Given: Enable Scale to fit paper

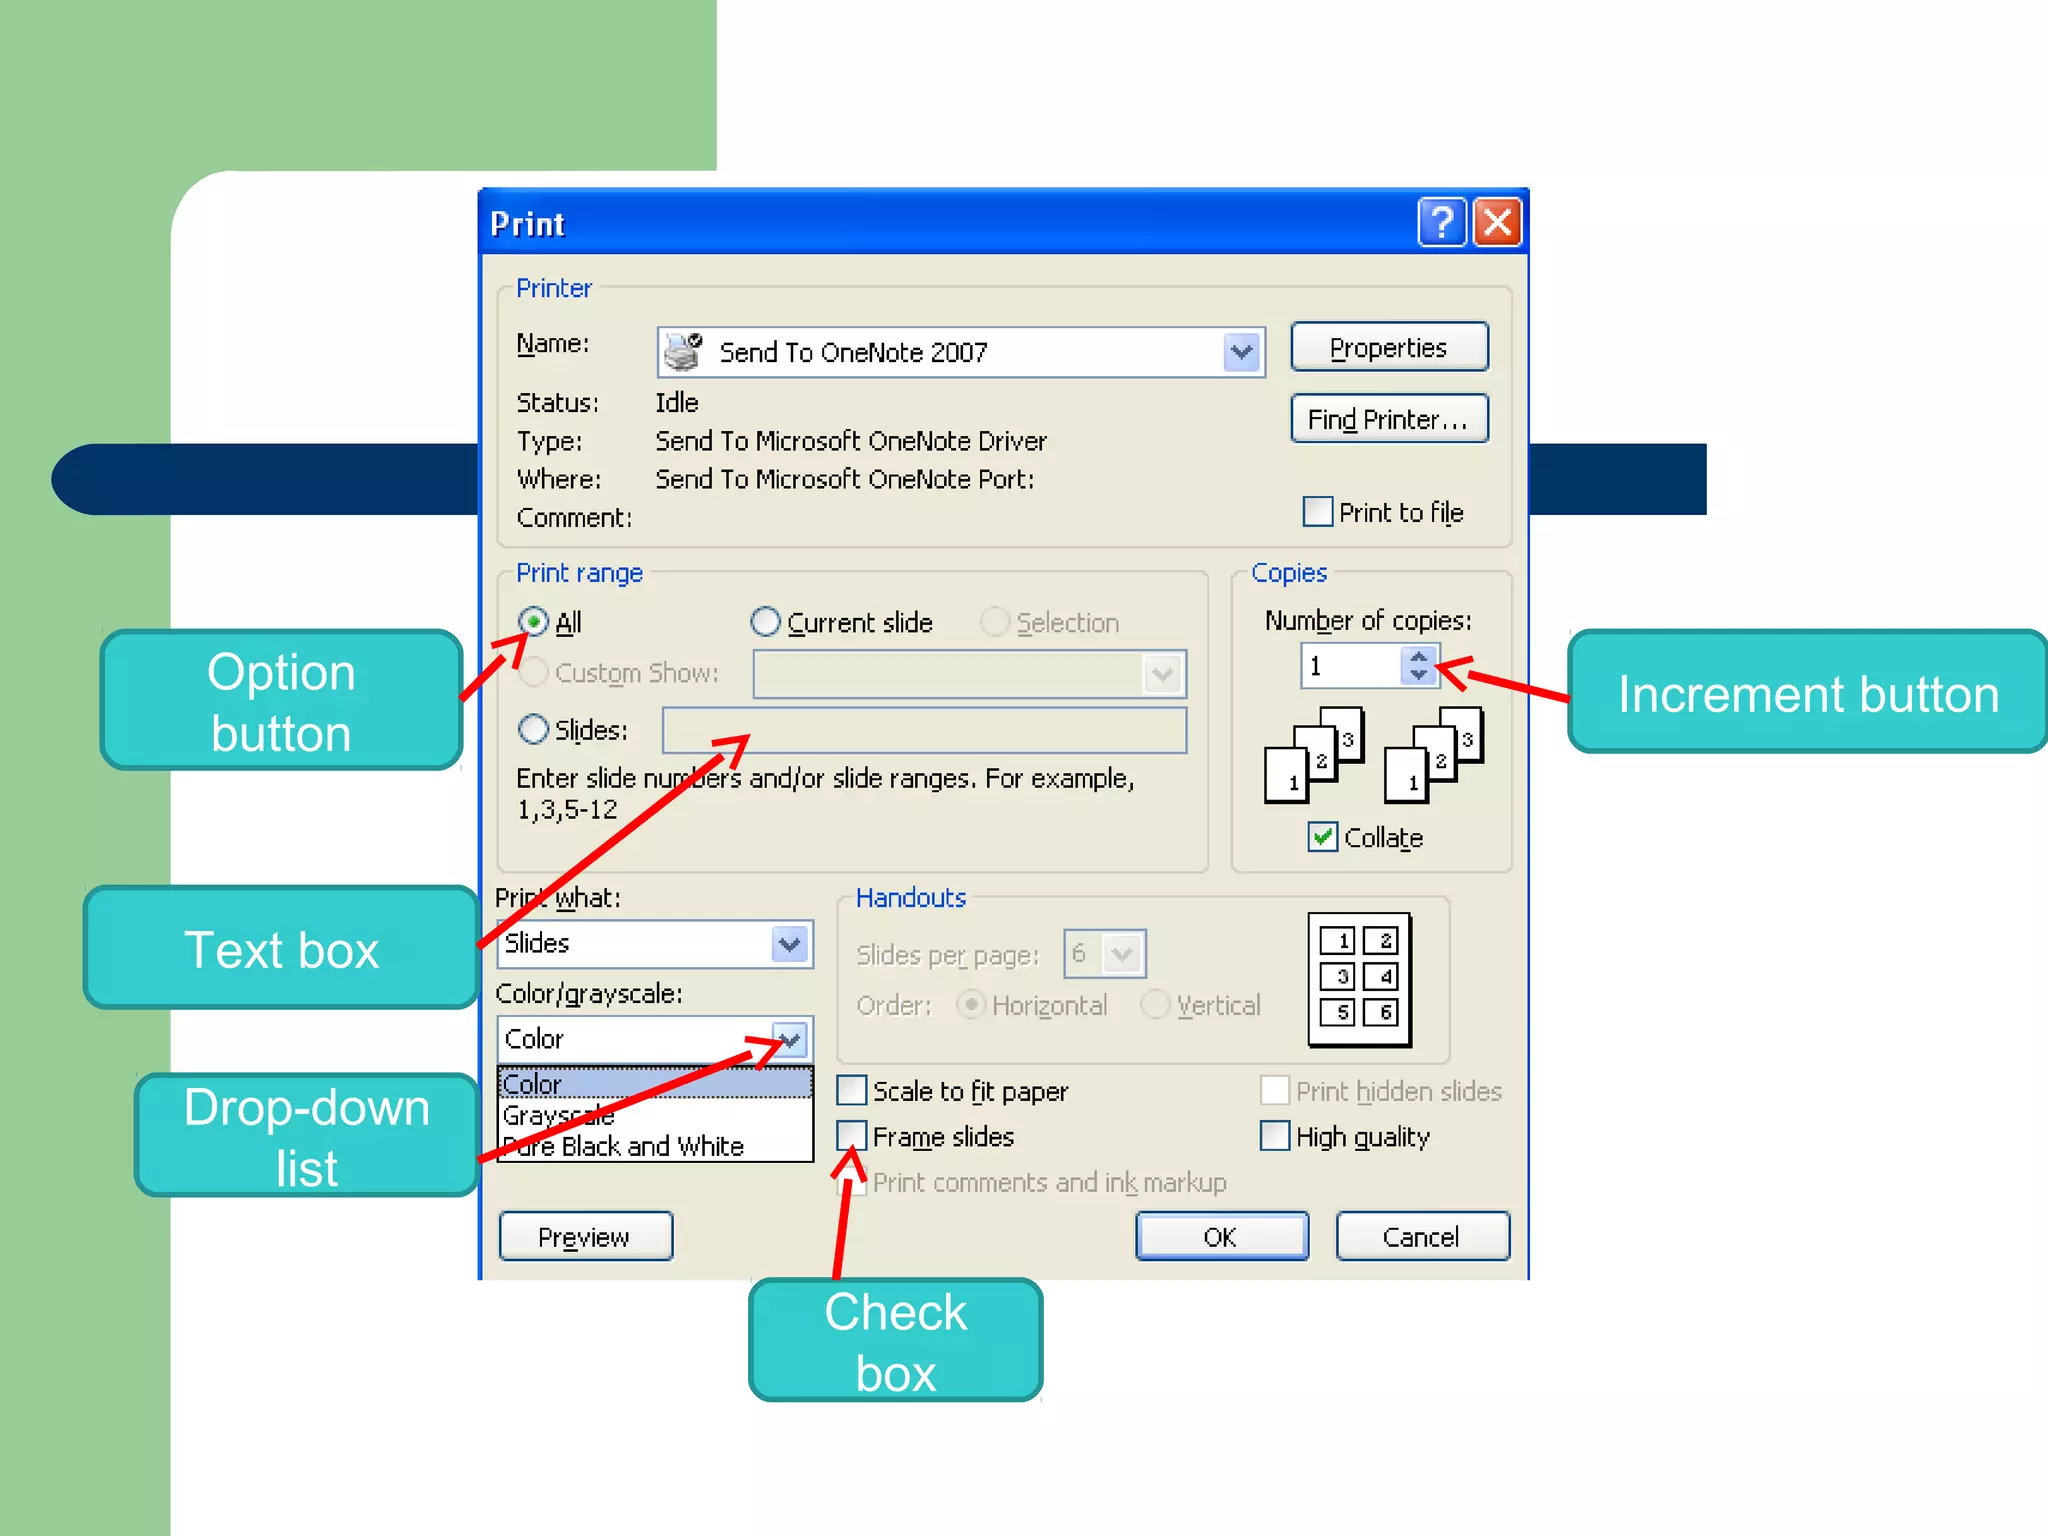Looking at the screenshot, I should click(851, 1090).
